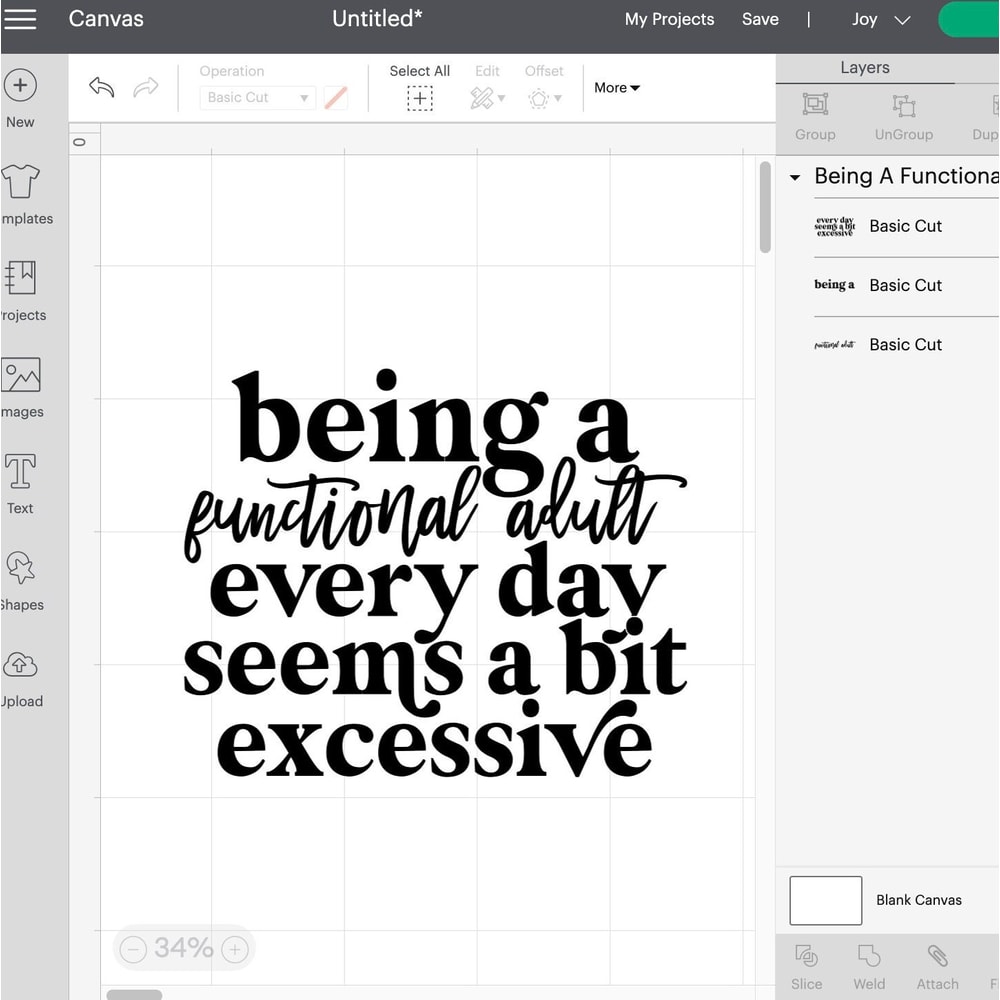The width and height of the screenshot is (1000, 1000).
Task: Click the Undo arrow icon
Action: click(x=100, y=88)
